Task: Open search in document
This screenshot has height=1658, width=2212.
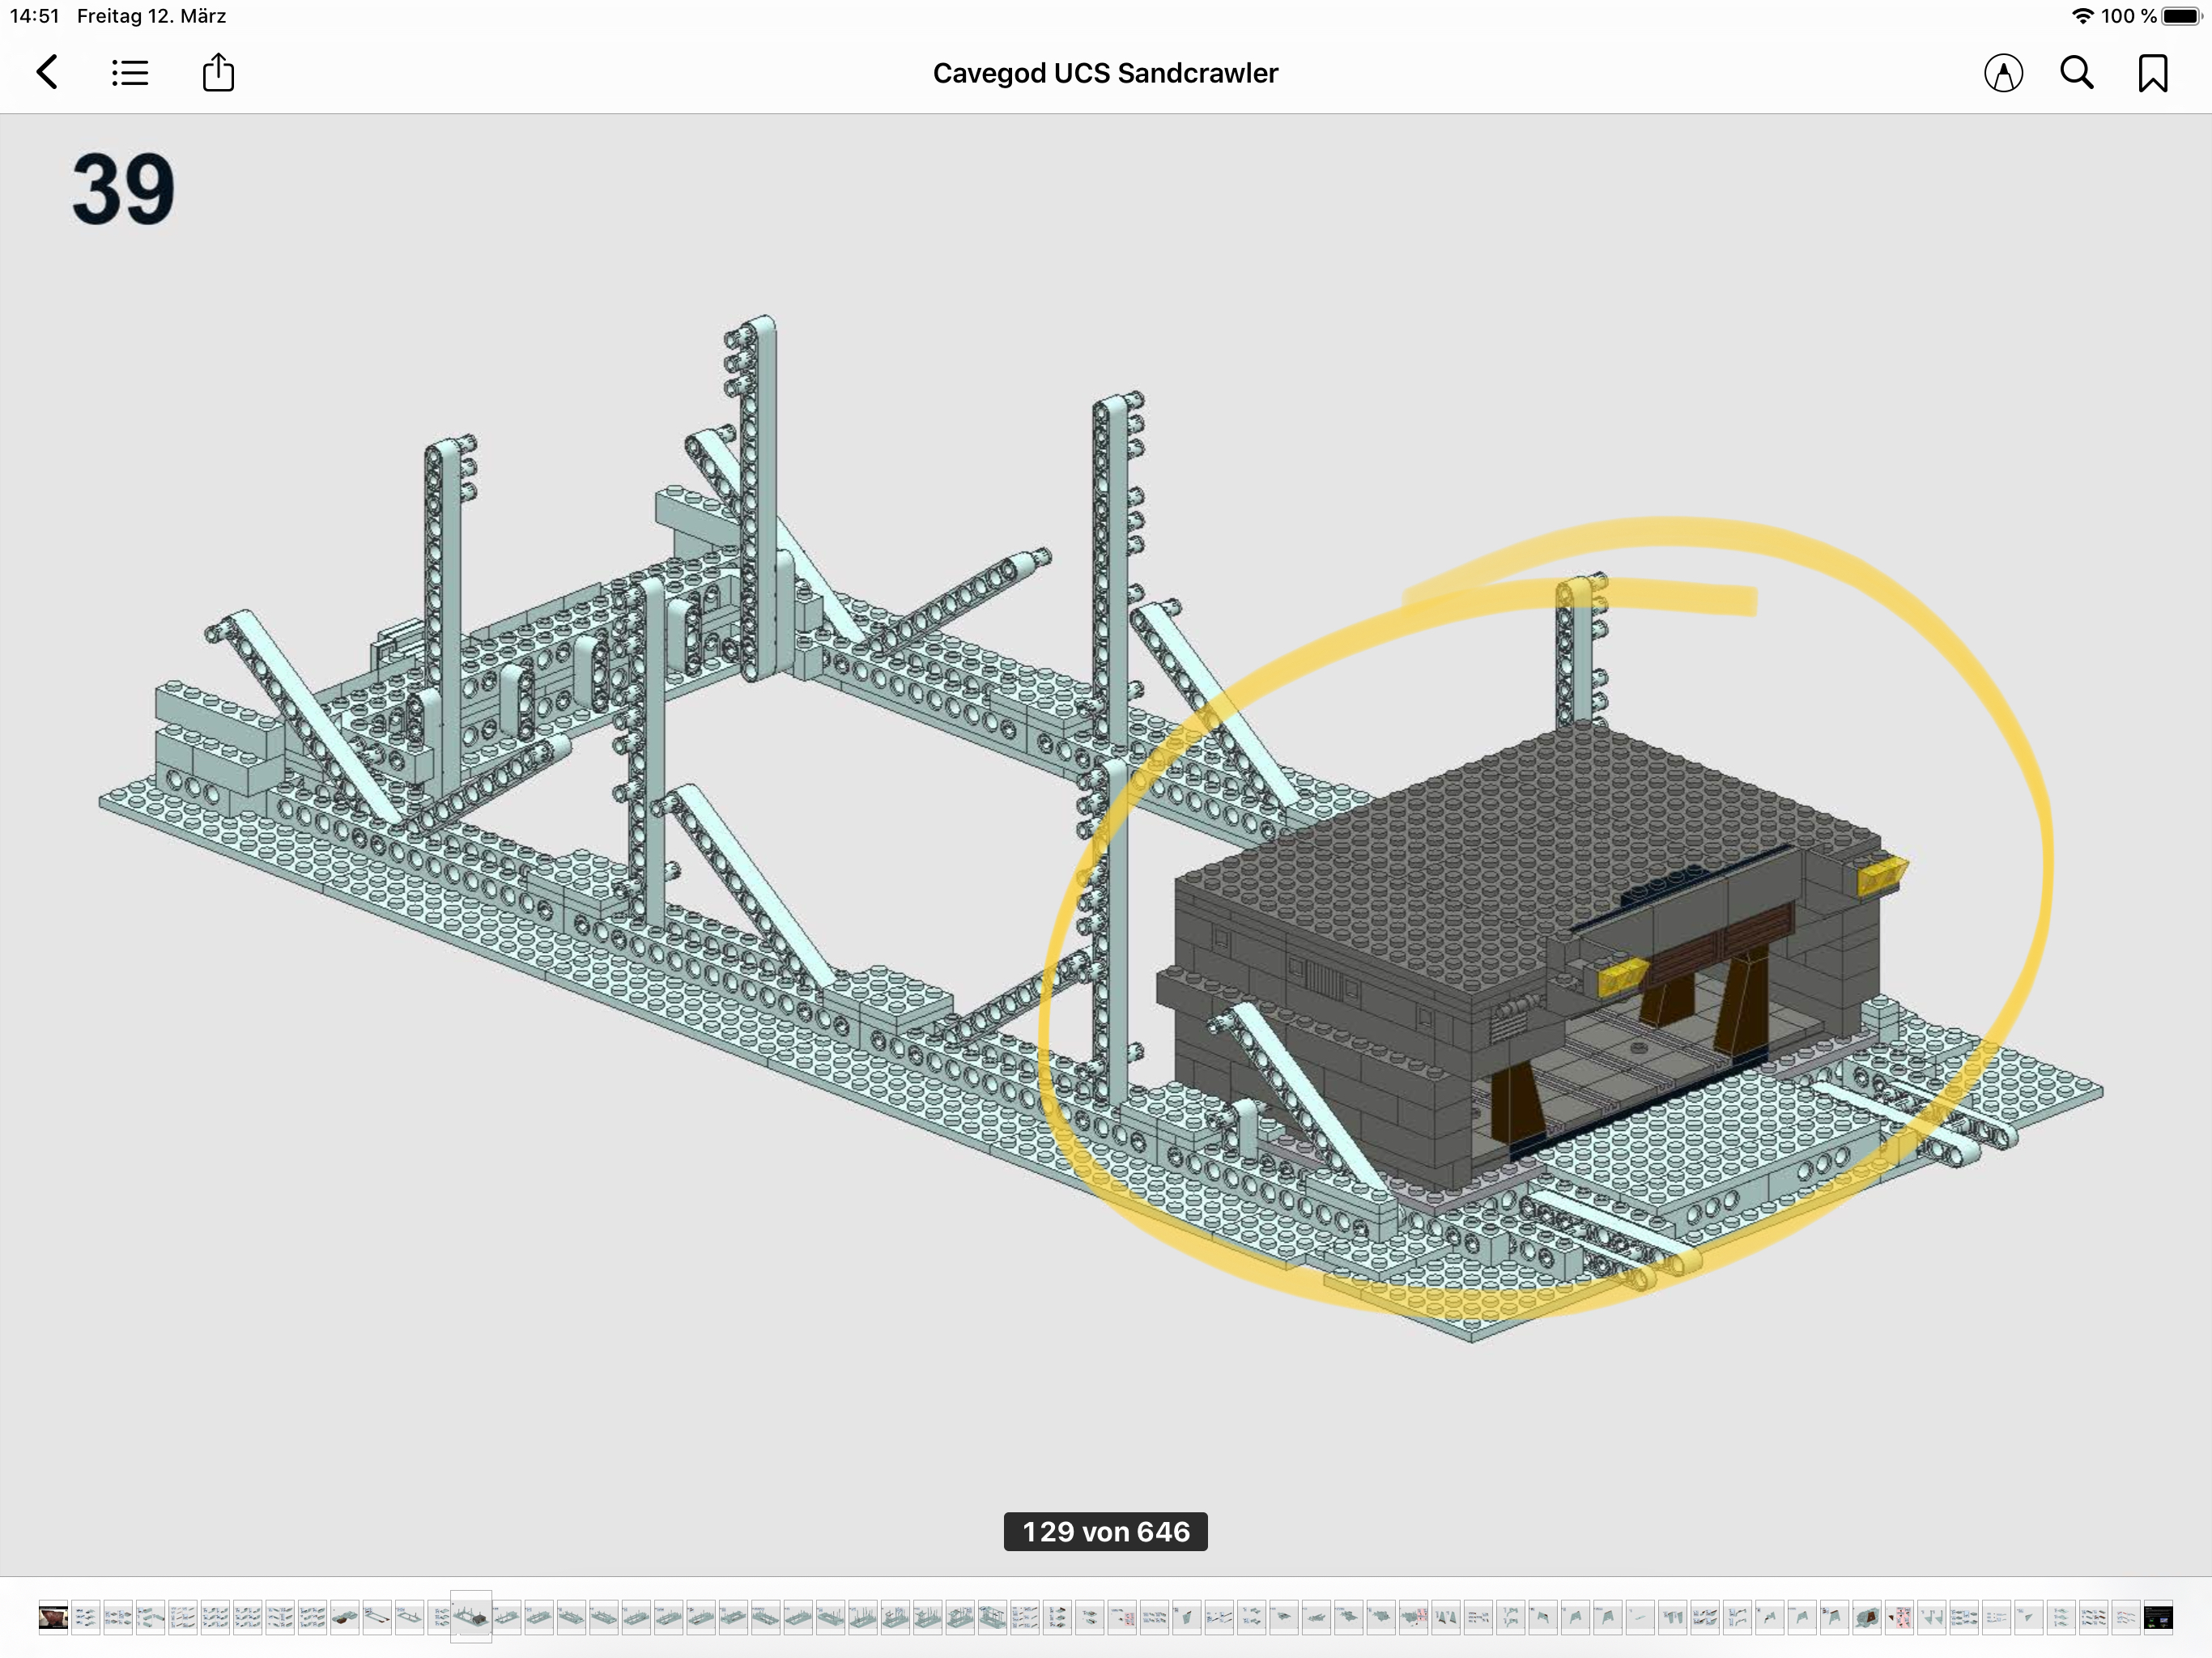Action: 2077,73
